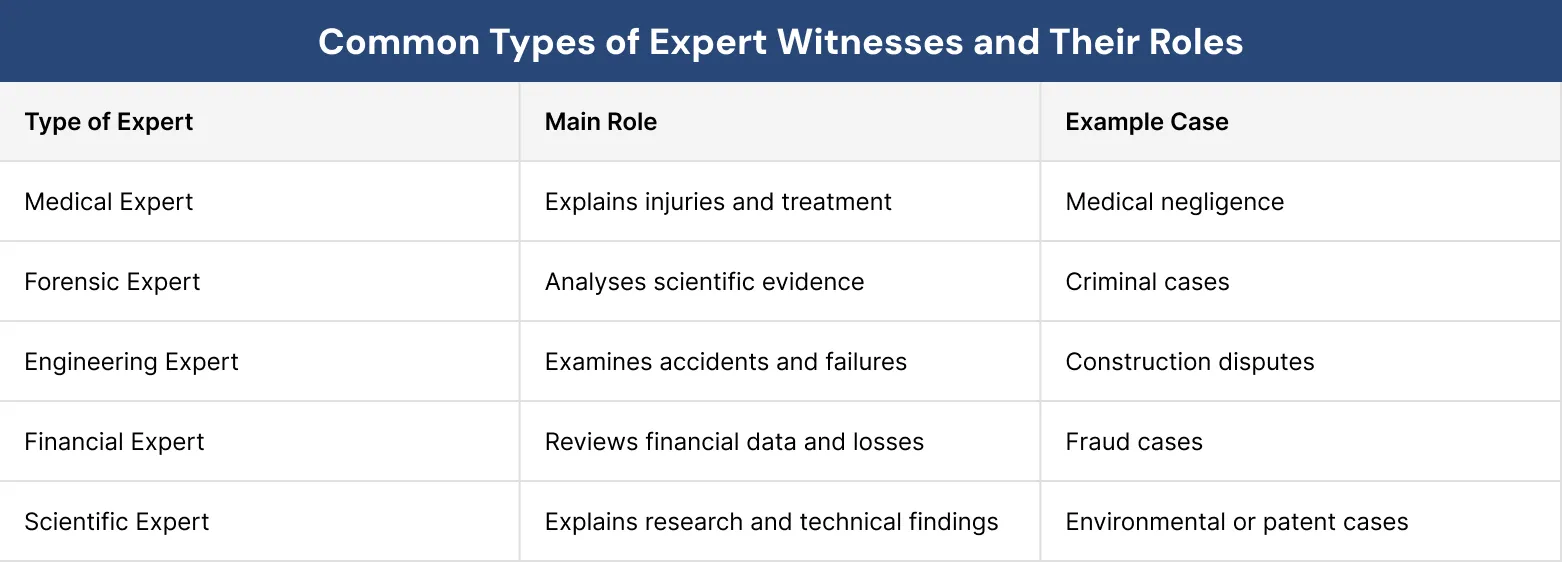The height and width of the screenshot is (562, 1562).
Task: Select the 'Forensic Expert' cell
Action: click(112, 282)
